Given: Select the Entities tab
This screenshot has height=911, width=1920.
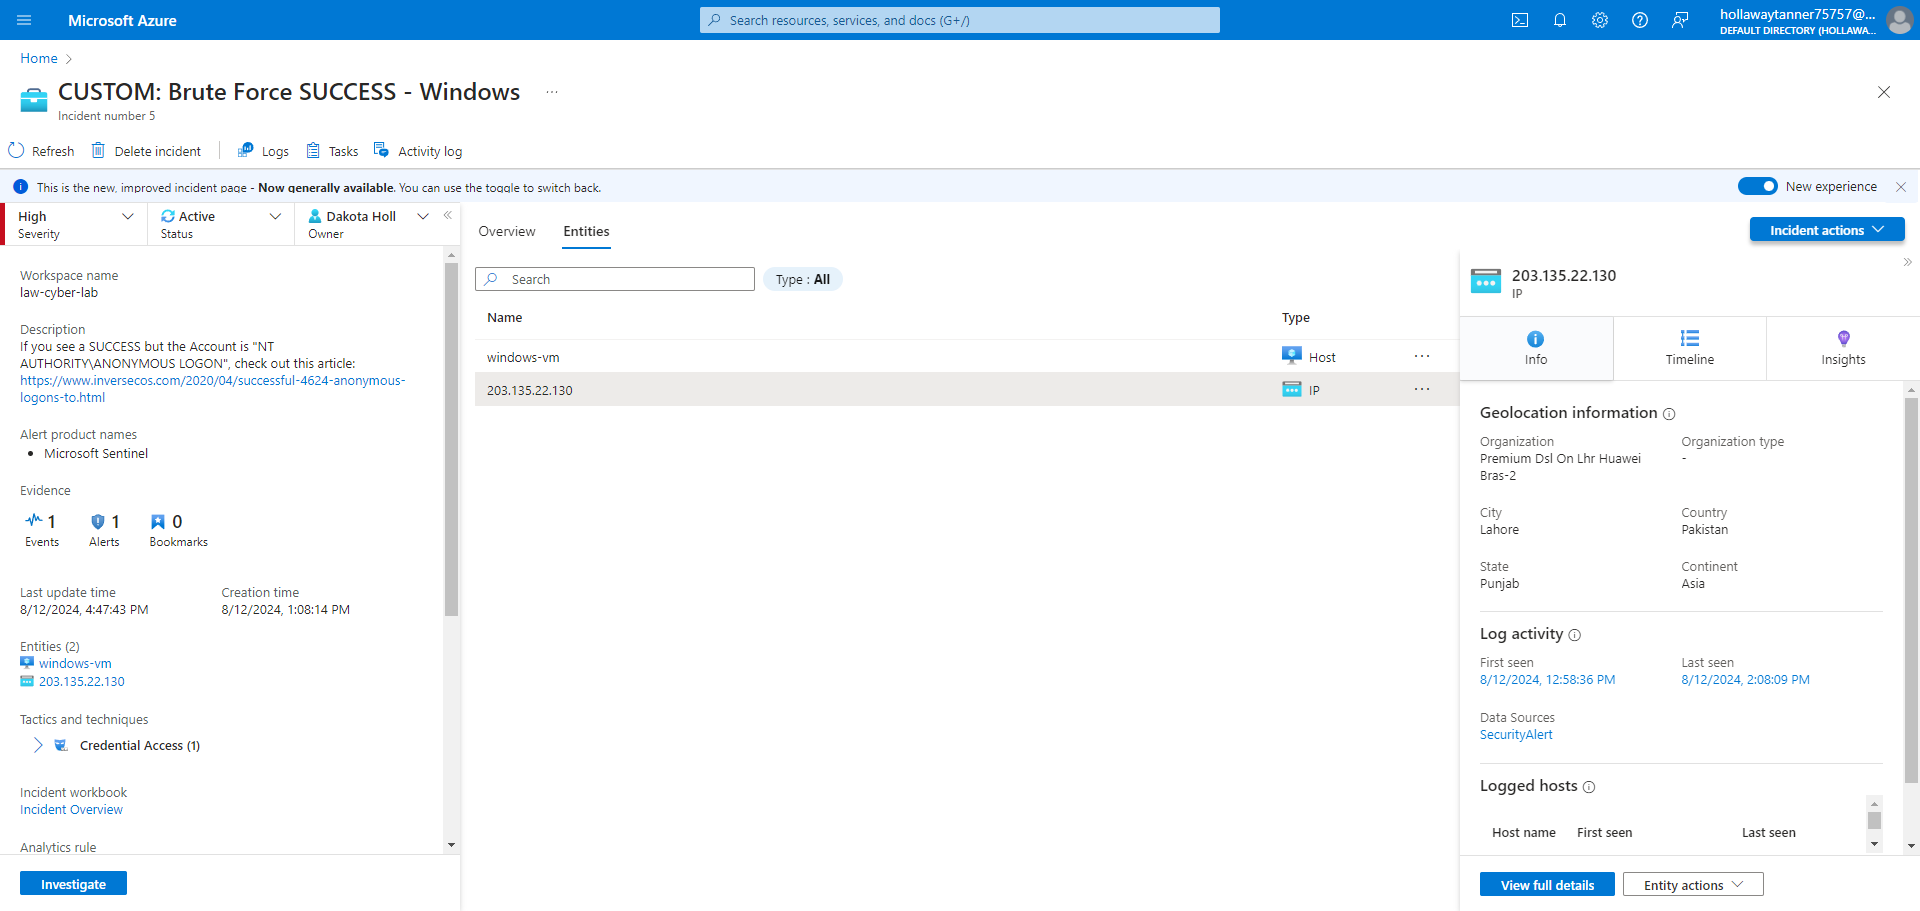Looking at the screenshot, I should (x=586, y=231).
